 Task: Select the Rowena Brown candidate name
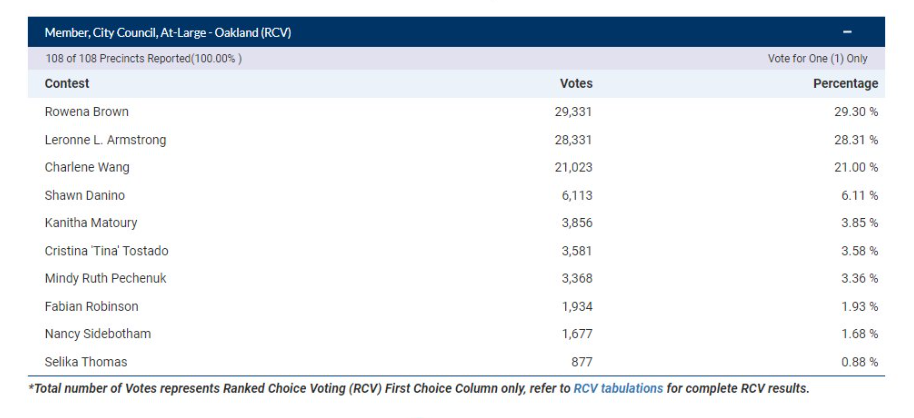87,112
